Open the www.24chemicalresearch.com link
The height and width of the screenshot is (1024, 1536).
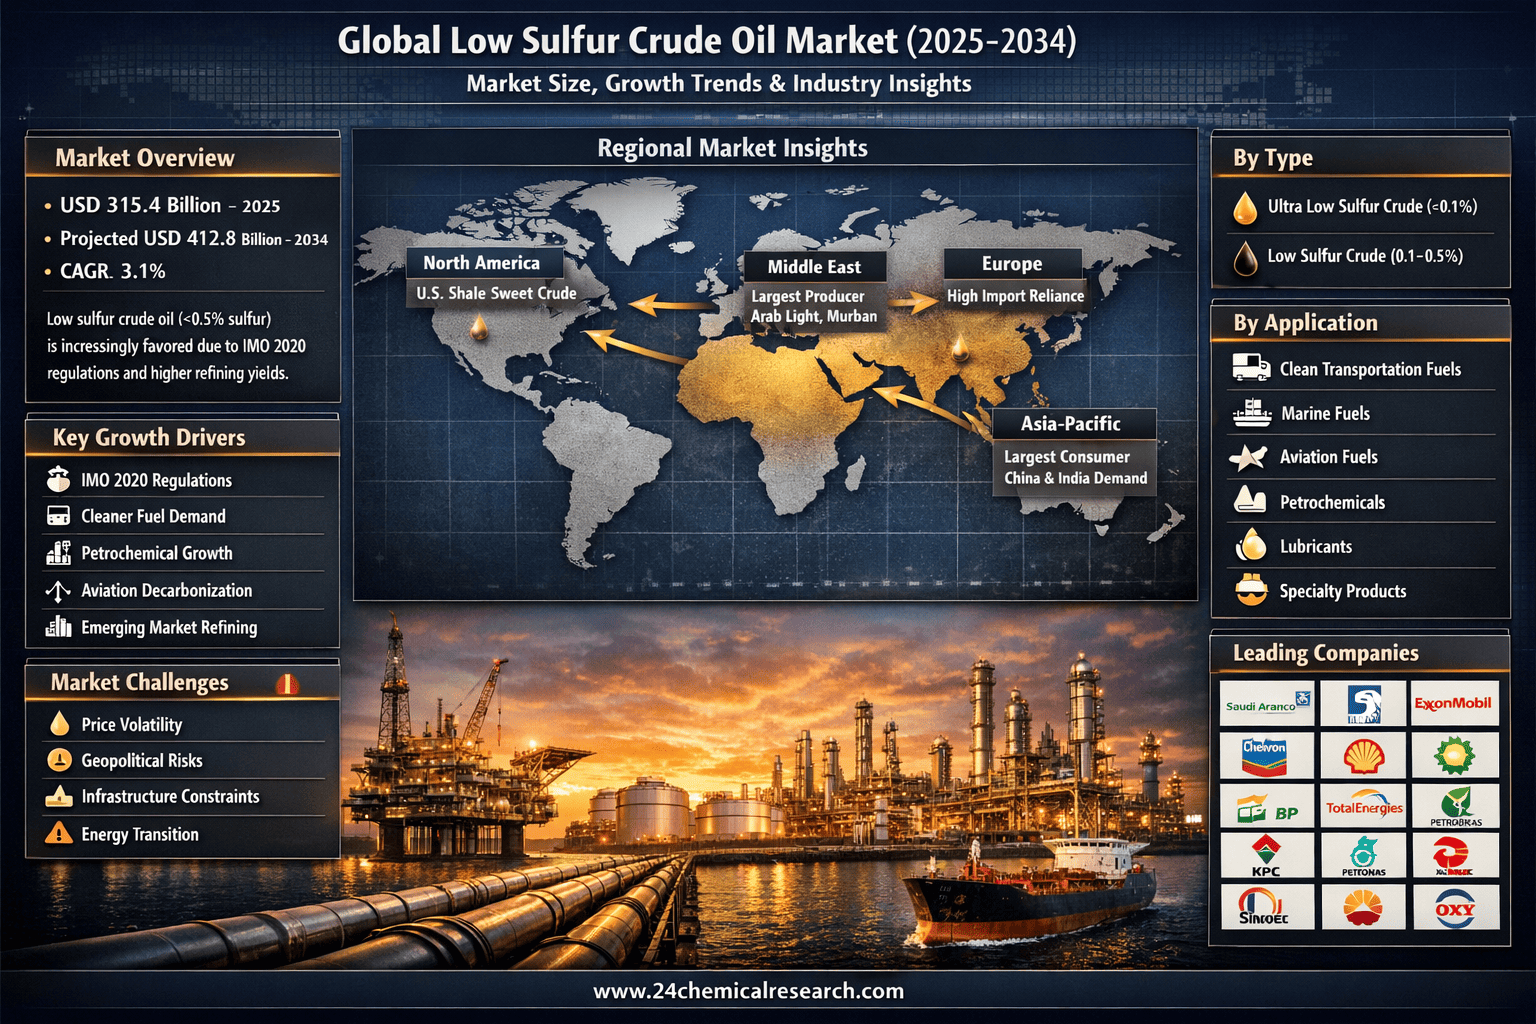(748, 991)
